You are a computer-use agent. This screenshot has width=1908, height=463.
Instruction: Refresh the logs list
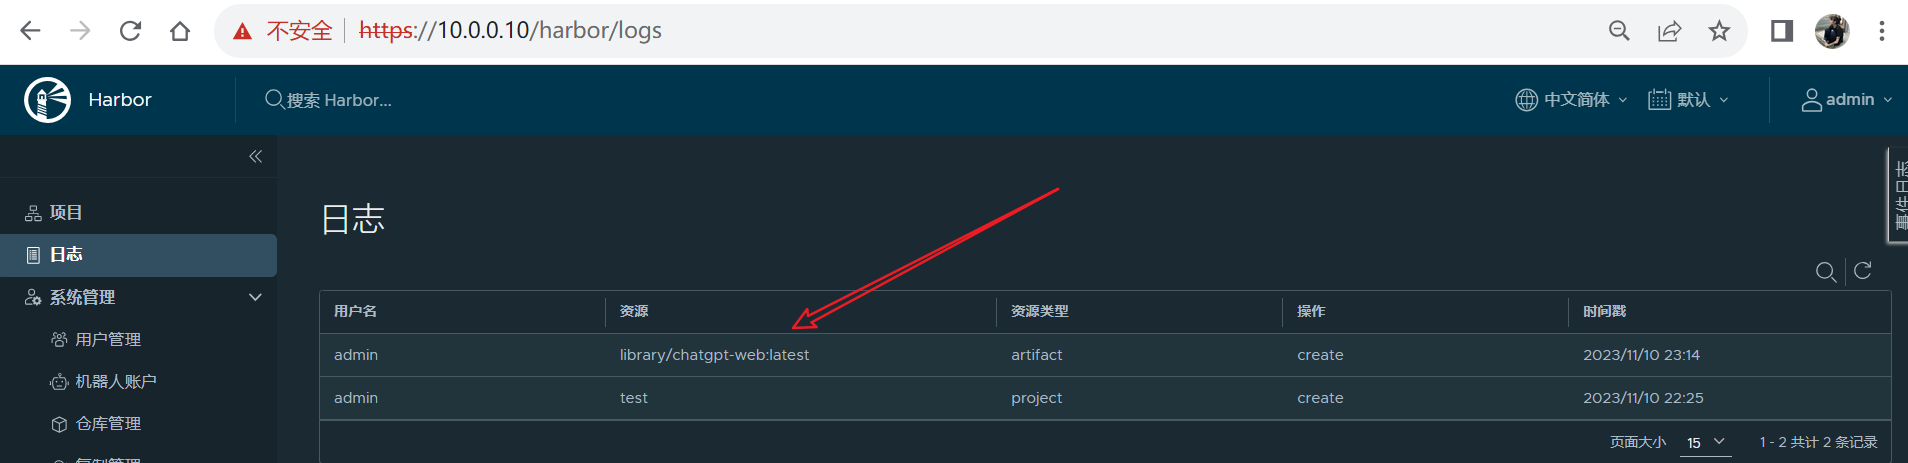[x=1862, y=271]
